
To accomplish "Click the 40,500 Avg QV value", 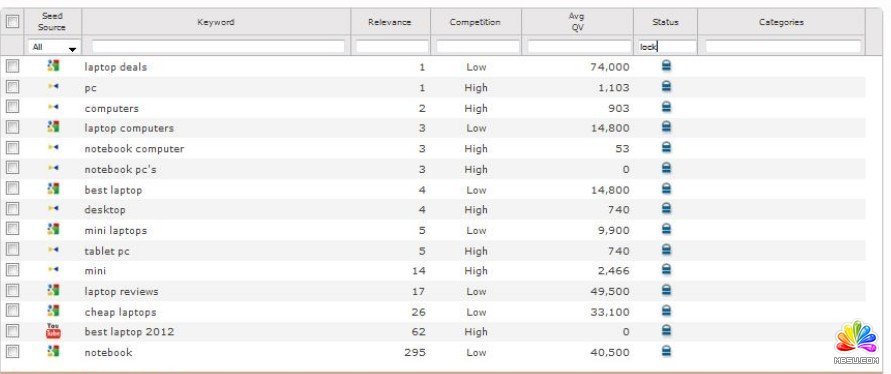I will tap(610, 352).
